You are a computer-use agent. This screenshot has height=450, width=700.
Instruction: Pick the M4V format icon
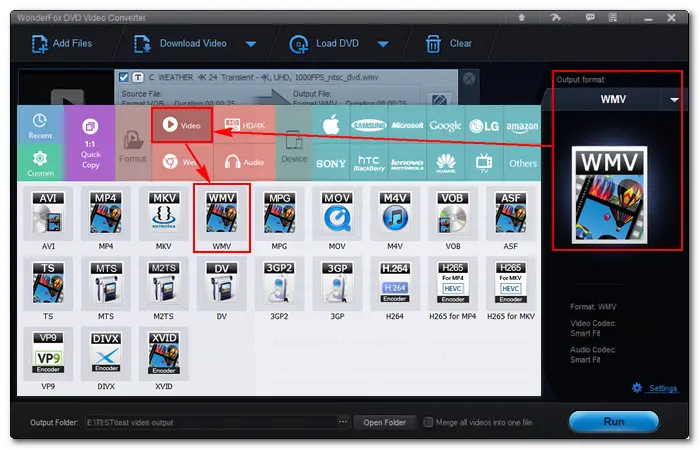point(395,213)
